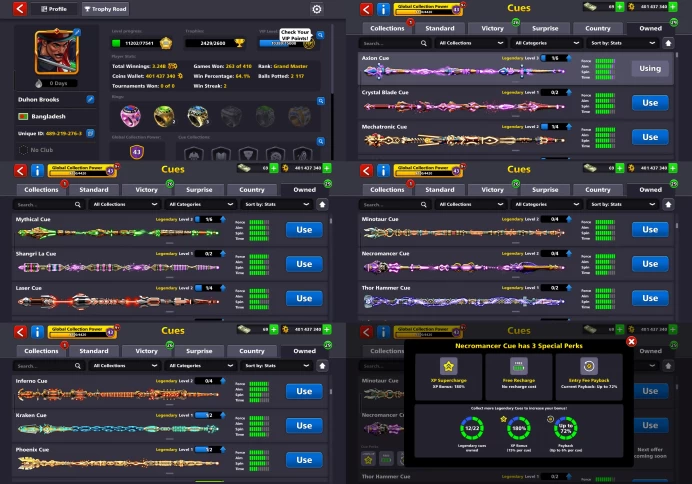Click Use for the Kraken Cue
The height and width of the screenshot is (484, 692).
tap(304, 426)
